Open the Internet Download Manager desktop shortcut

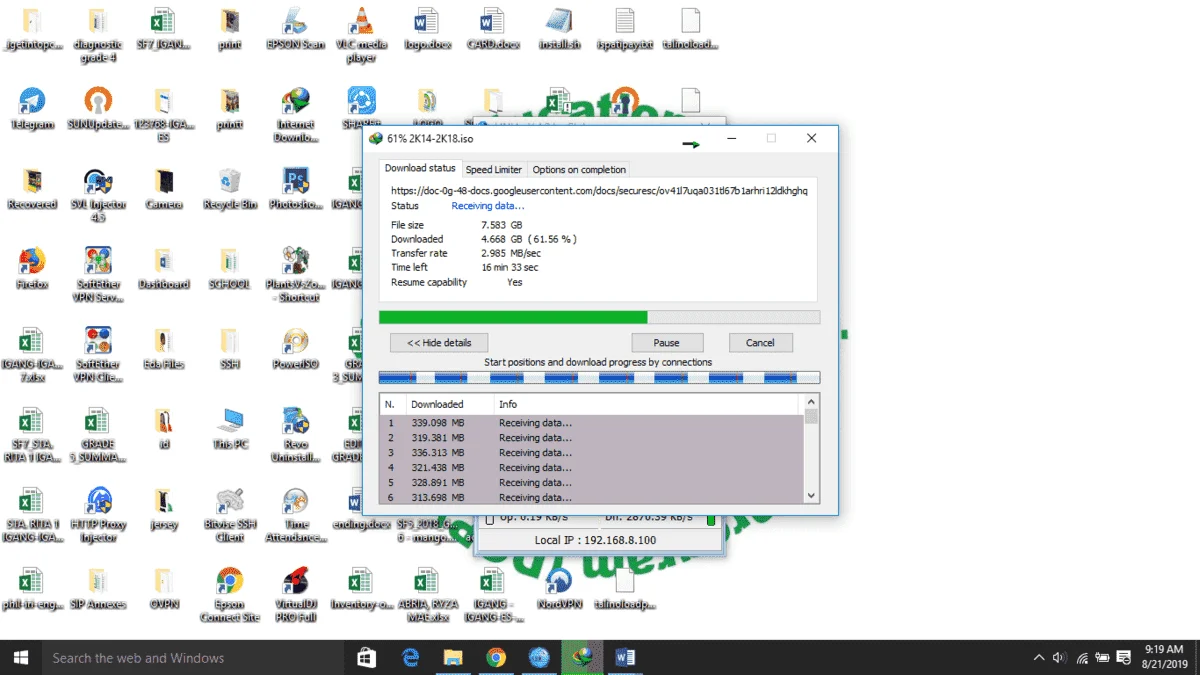click(x=295, y=115)
